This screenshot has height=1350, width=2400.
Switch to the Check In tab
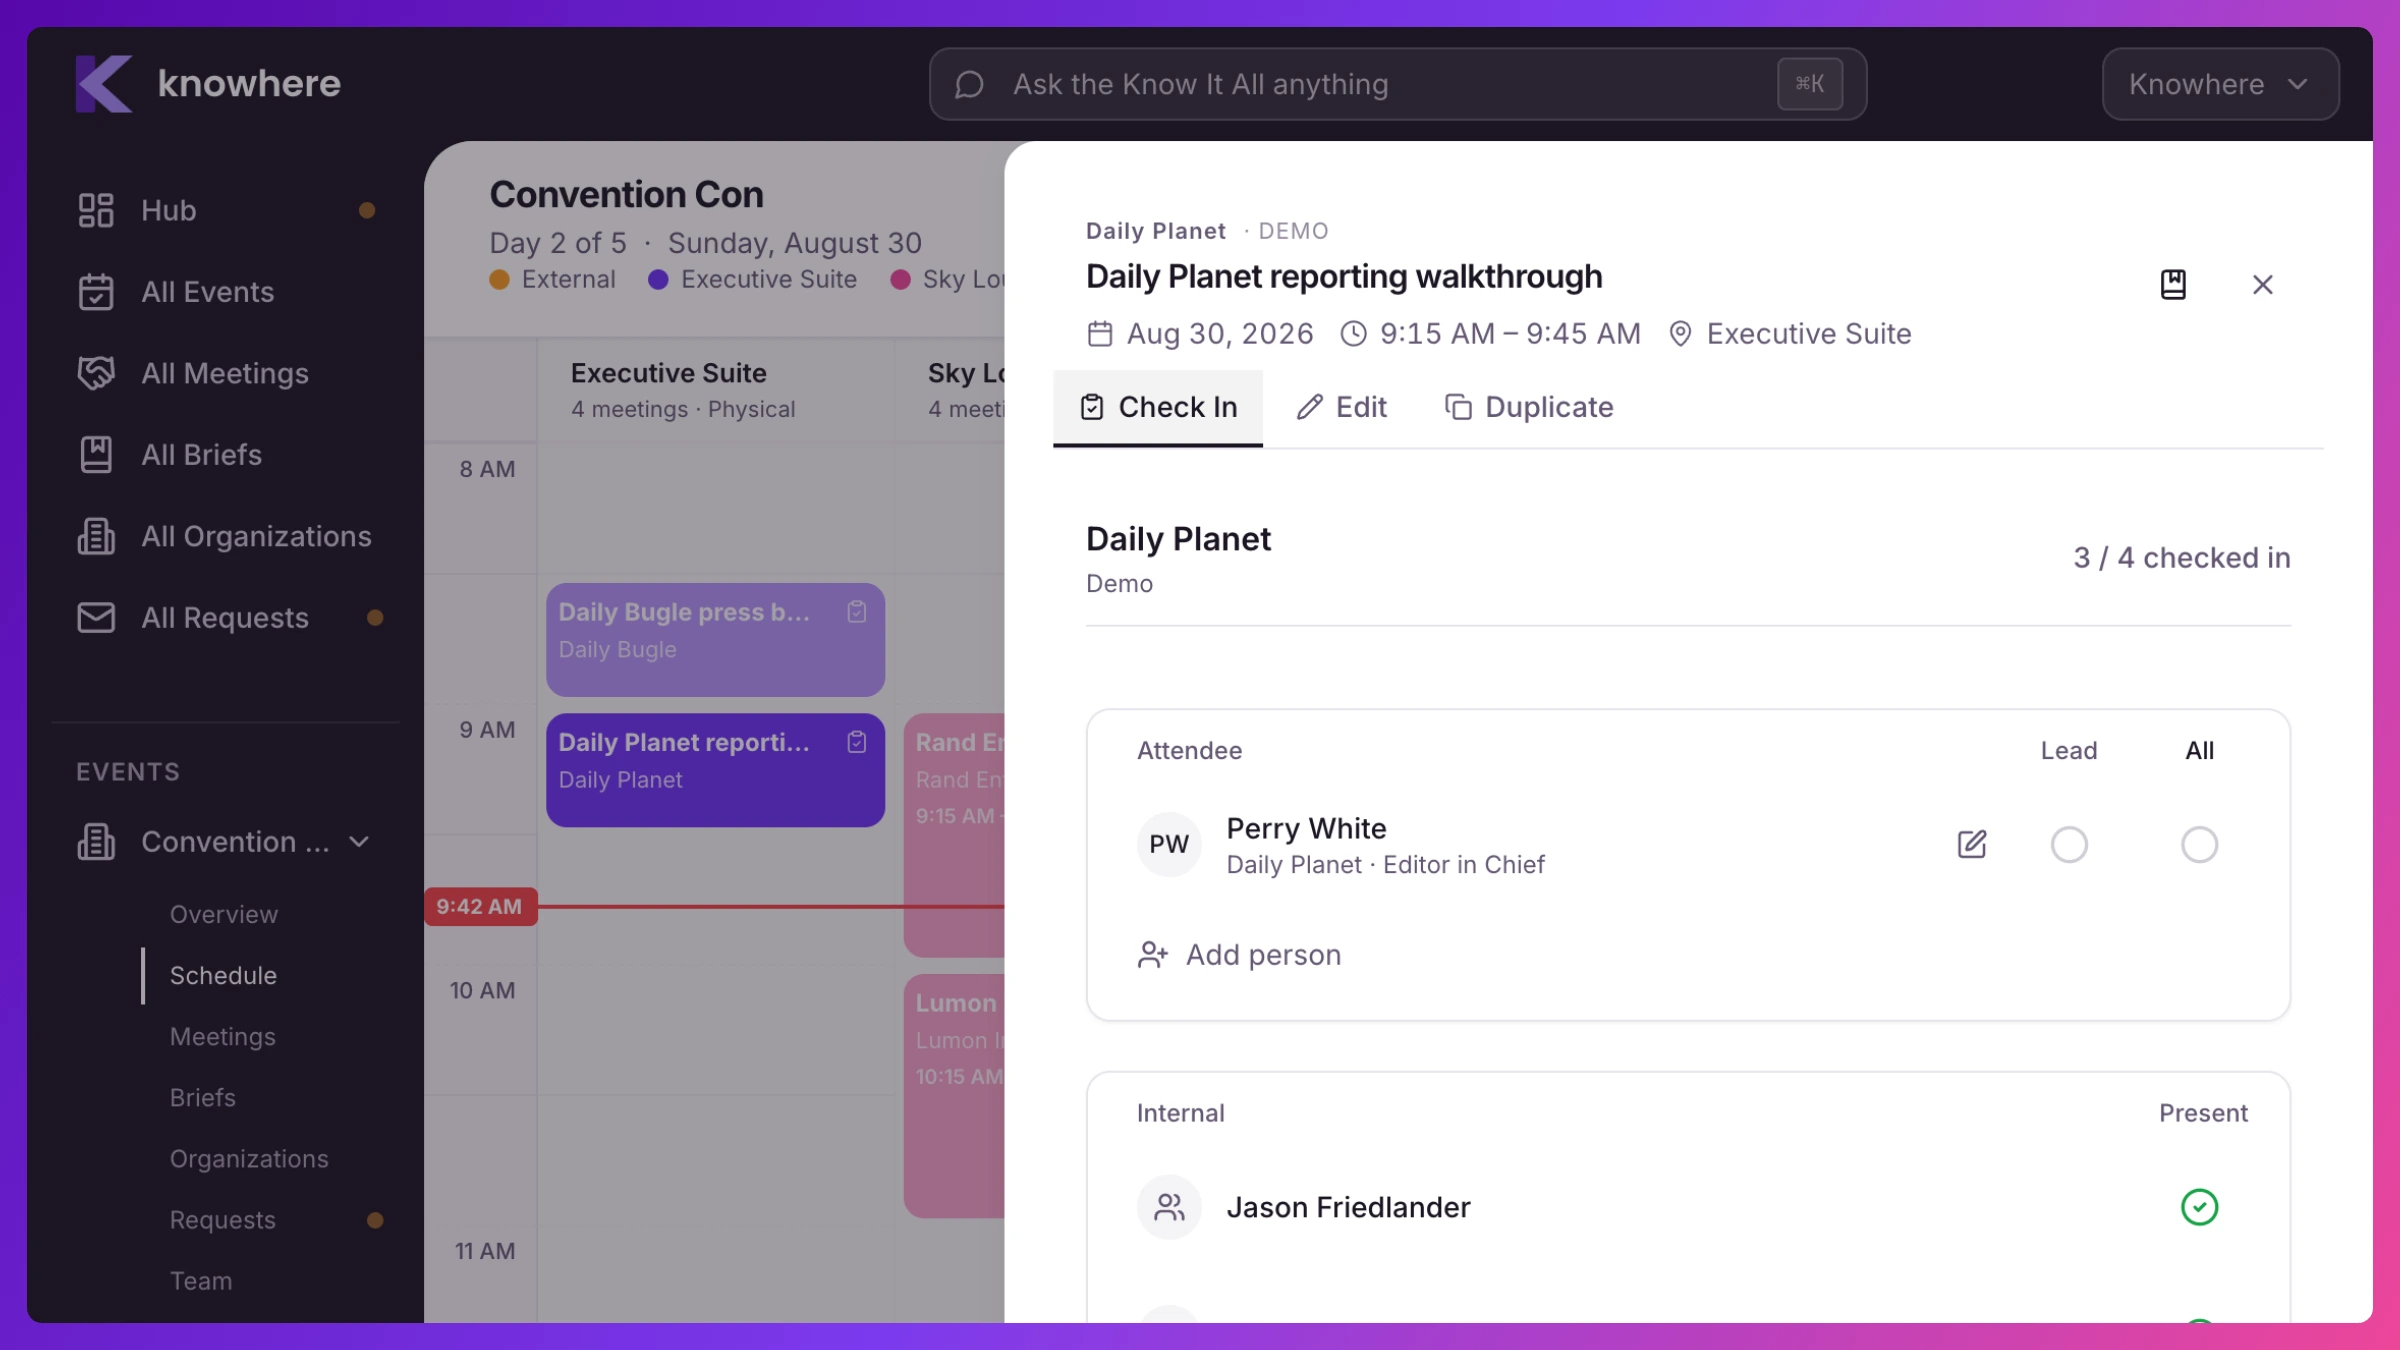[1158, 407]
